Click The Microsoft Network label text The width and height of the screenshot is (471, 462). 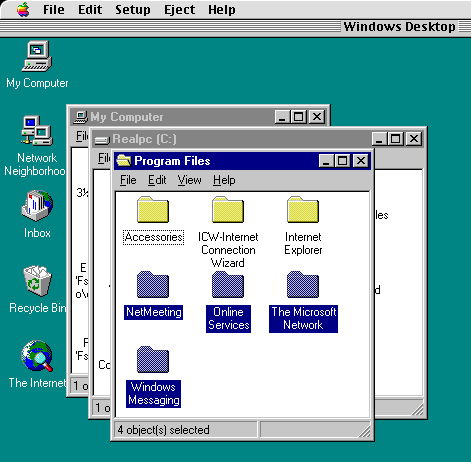[303, 319]
